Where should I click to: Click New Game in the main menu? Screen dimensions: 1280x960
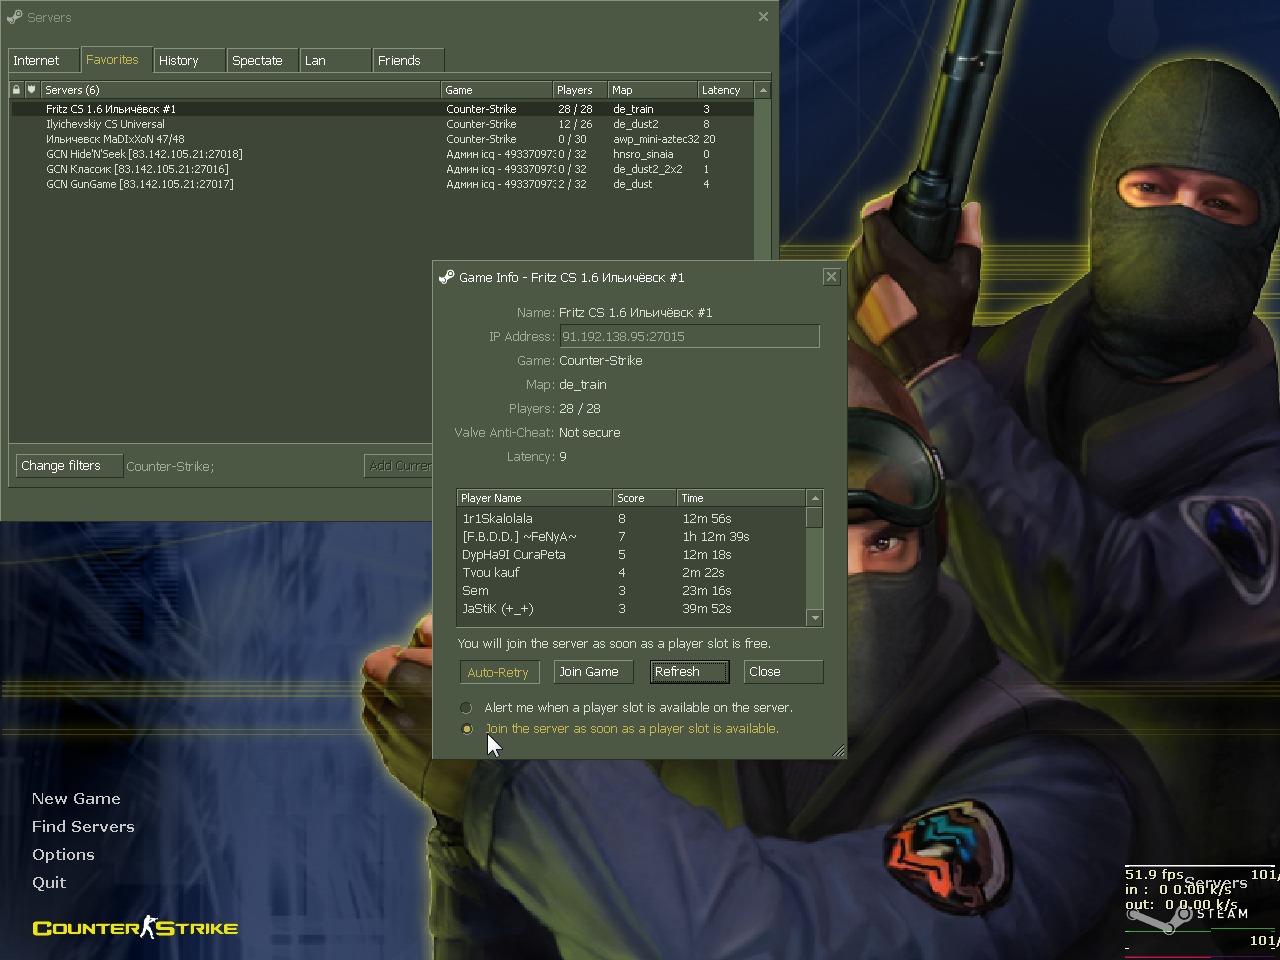click(76, 799)
